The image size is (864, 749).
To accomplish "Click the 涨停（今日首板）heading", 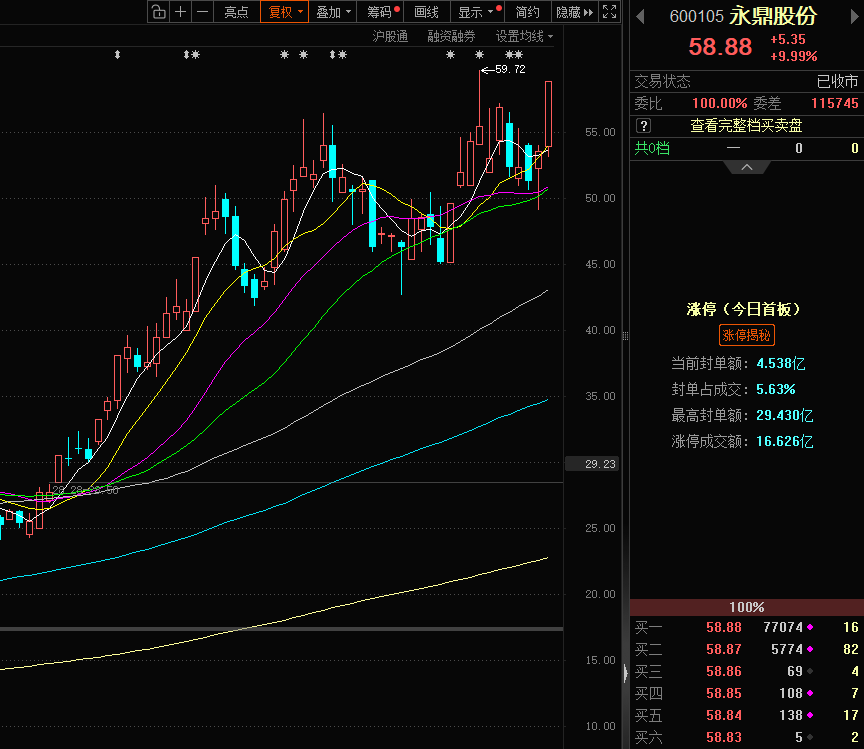I will (743, 309).
